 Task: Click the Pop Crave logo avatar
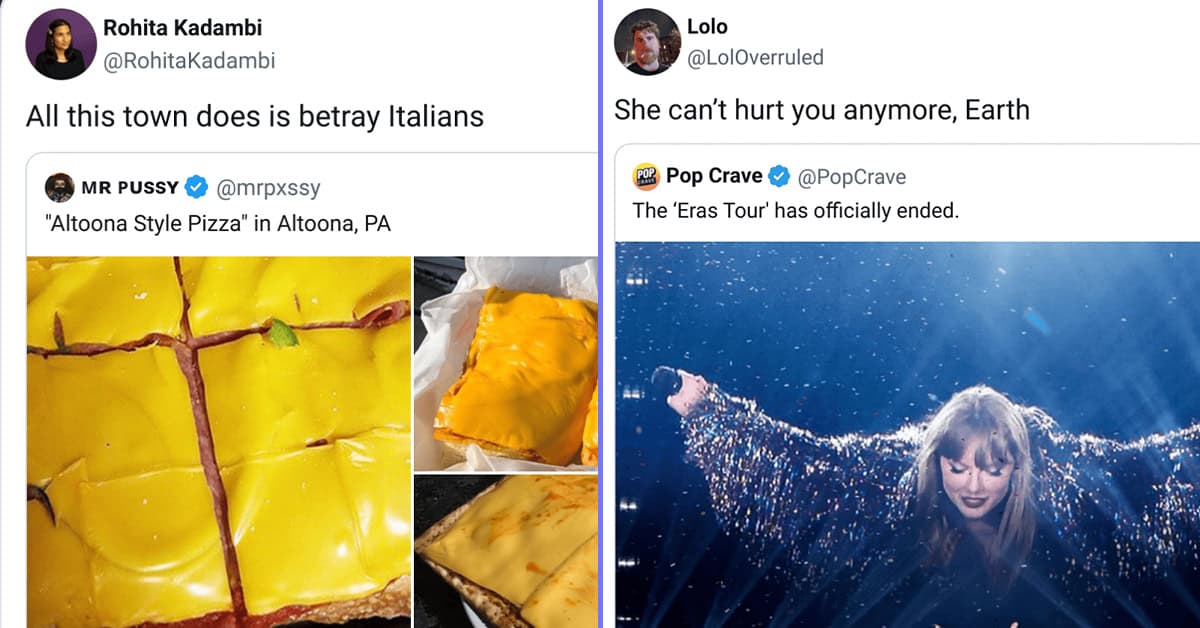coord(646,177)
